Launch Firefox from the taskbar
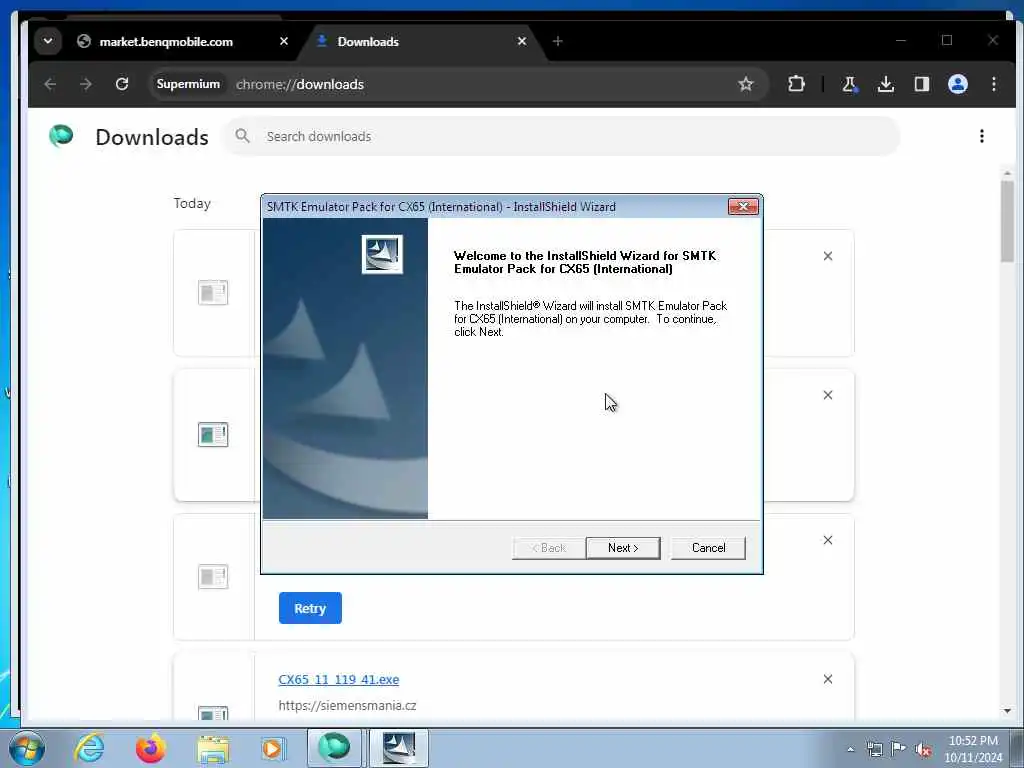Screen dimensions: 1024x768 [150, 748]
